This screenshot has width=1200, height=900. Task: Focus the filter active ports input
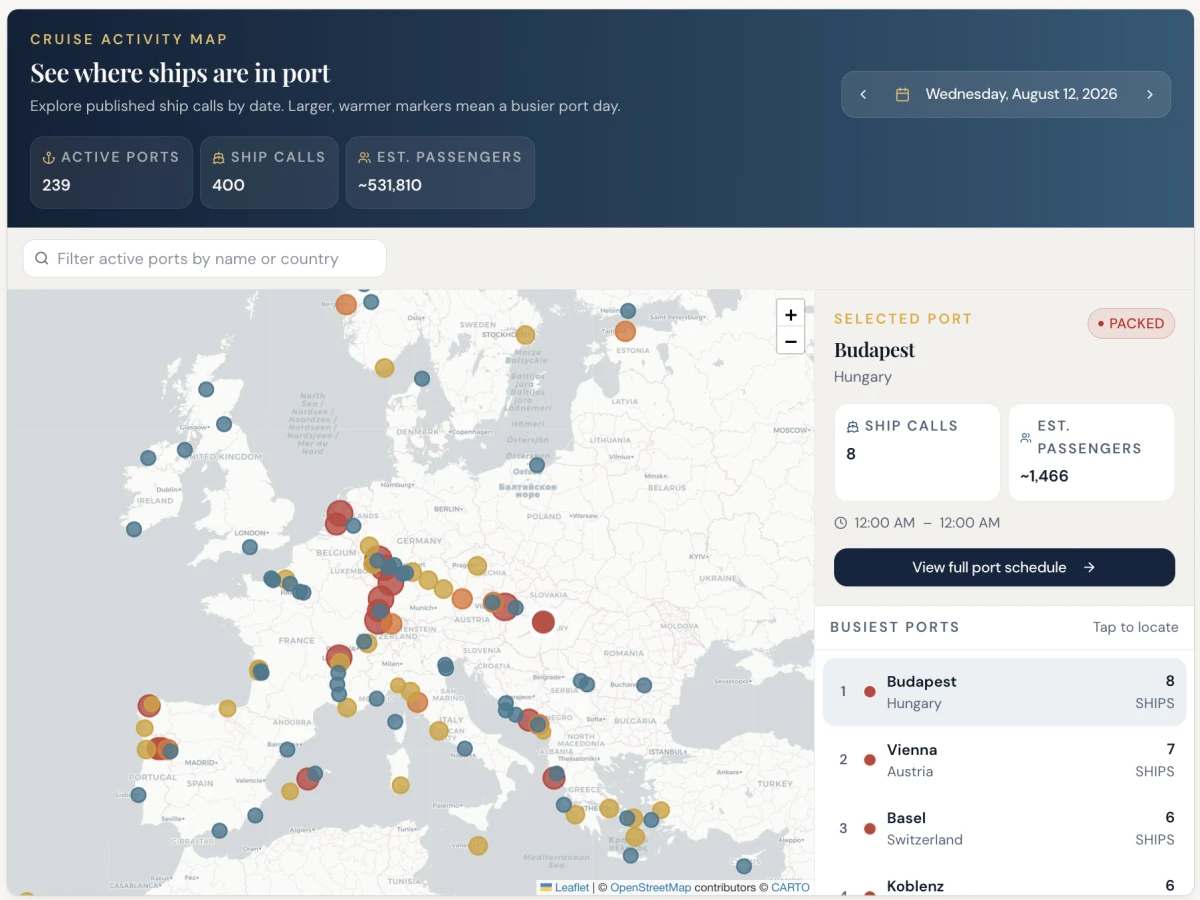[205, 258]
